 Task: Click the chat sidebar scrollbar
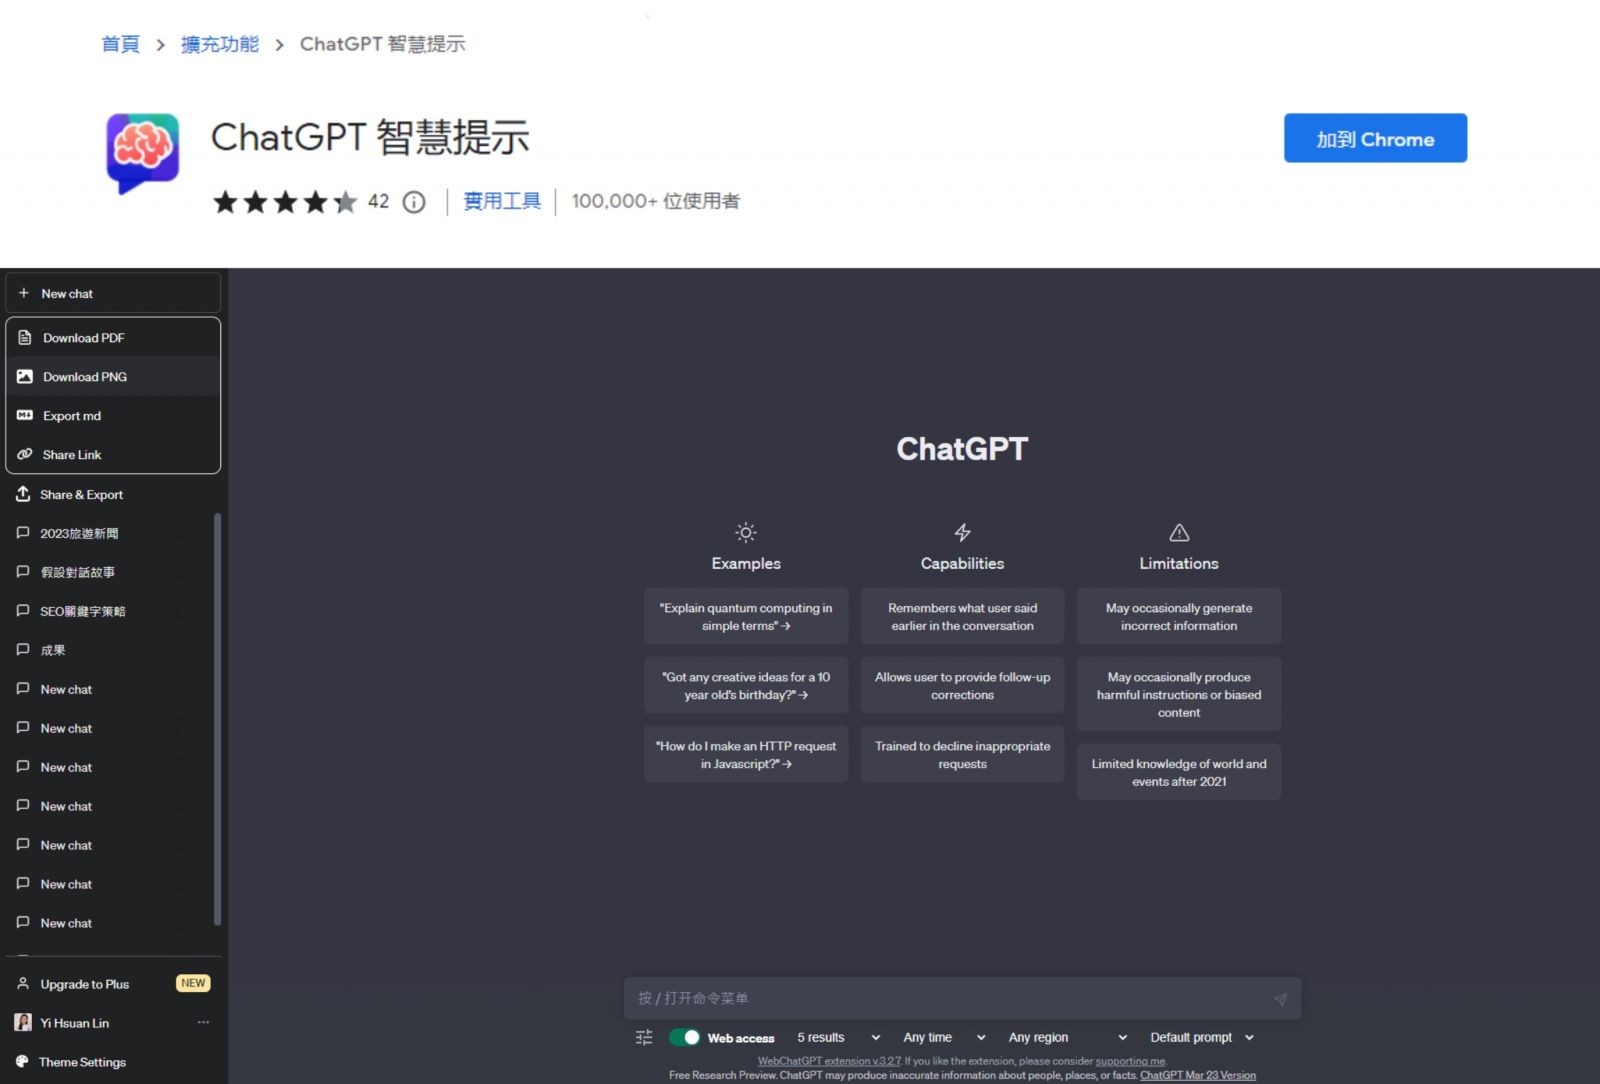[x=217, y=719]
